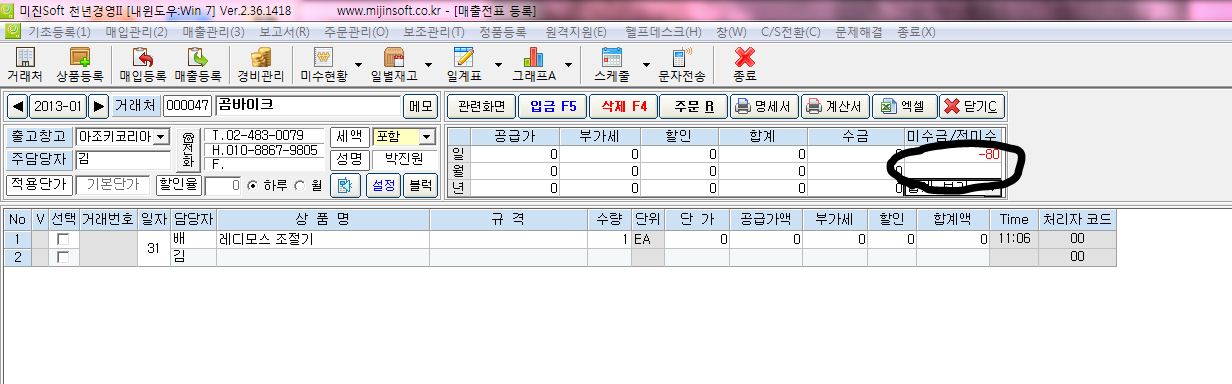The image size is (1232, 384).
Task: Click the icon button left of 설정
Action: click(346, 185)
